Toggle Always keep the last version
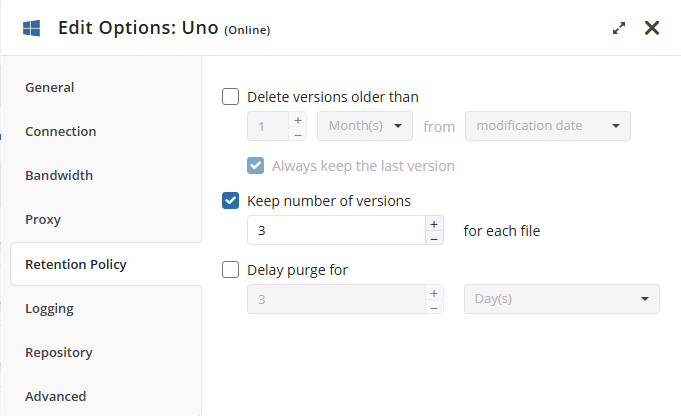 [256, 166]
